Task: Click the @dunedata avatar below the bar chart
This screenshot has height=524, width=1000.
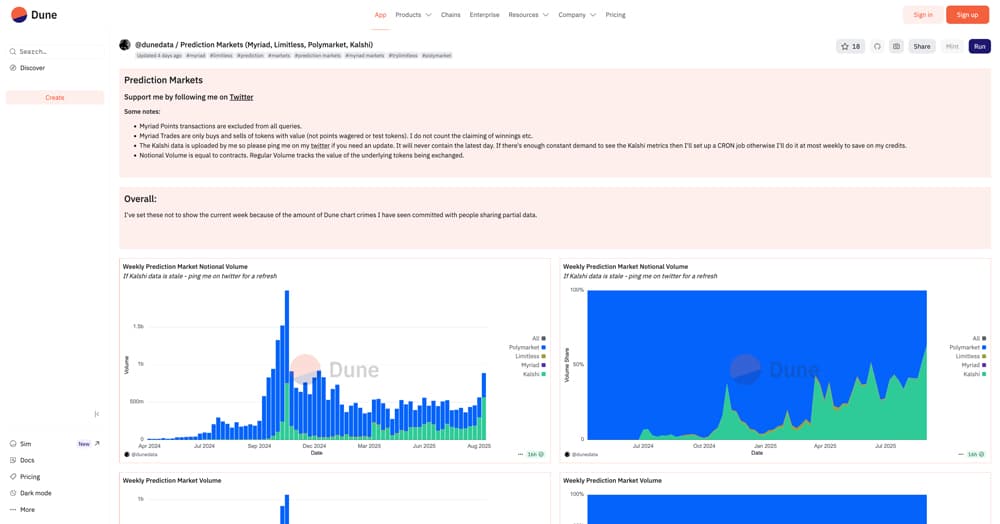Action: [126, 455]
